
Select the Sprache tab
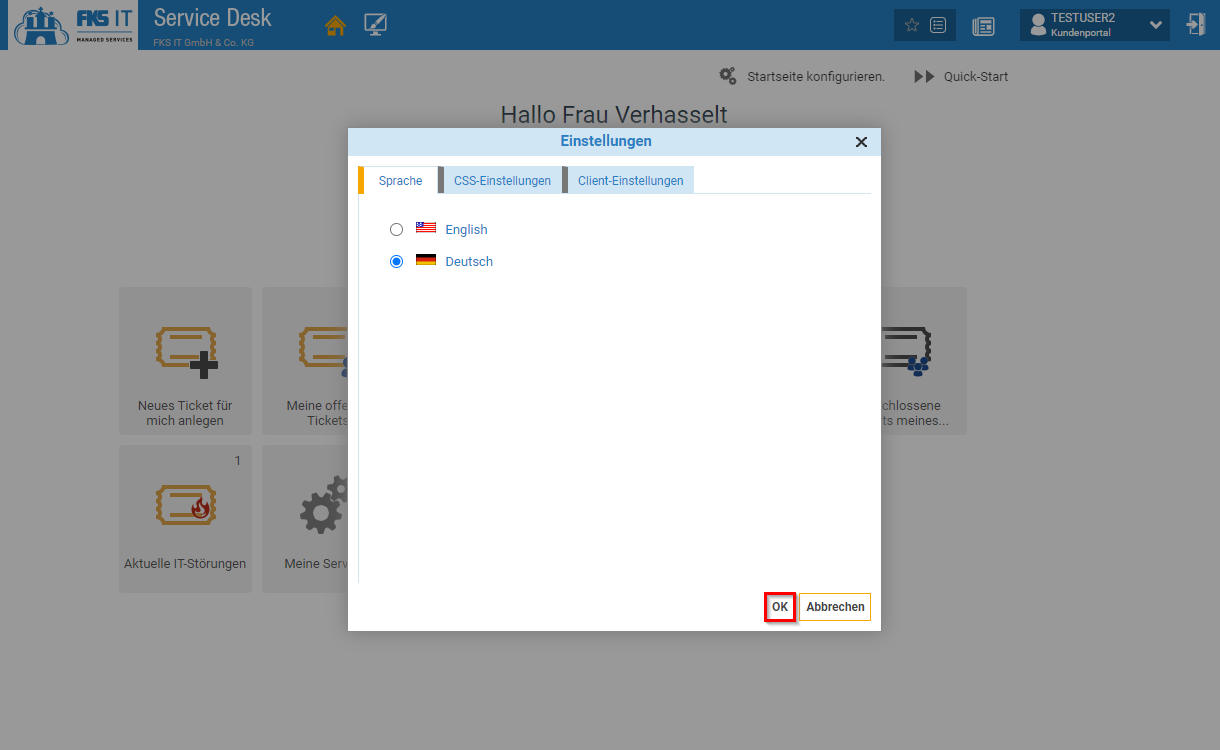coord(400,181)
